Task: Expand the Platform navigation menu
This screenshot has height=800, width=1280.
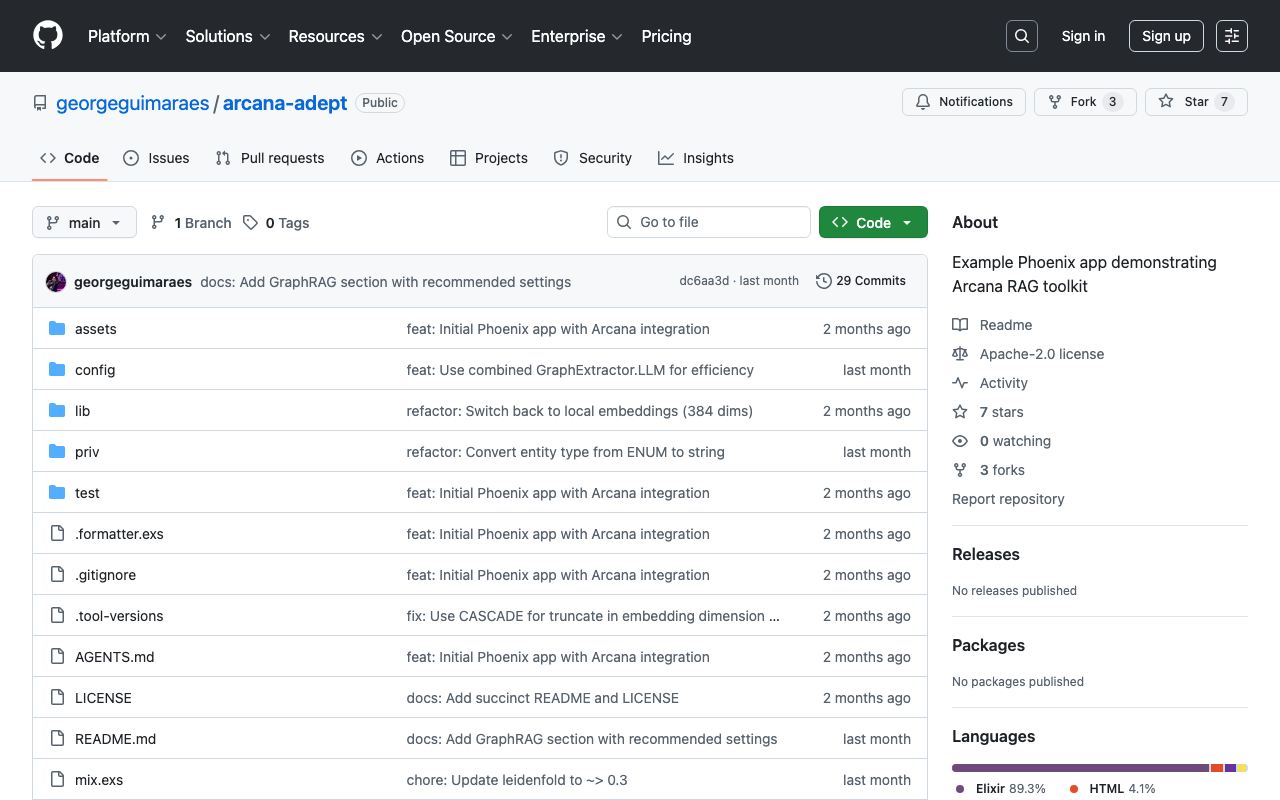Action: click(x=128, y=36)
